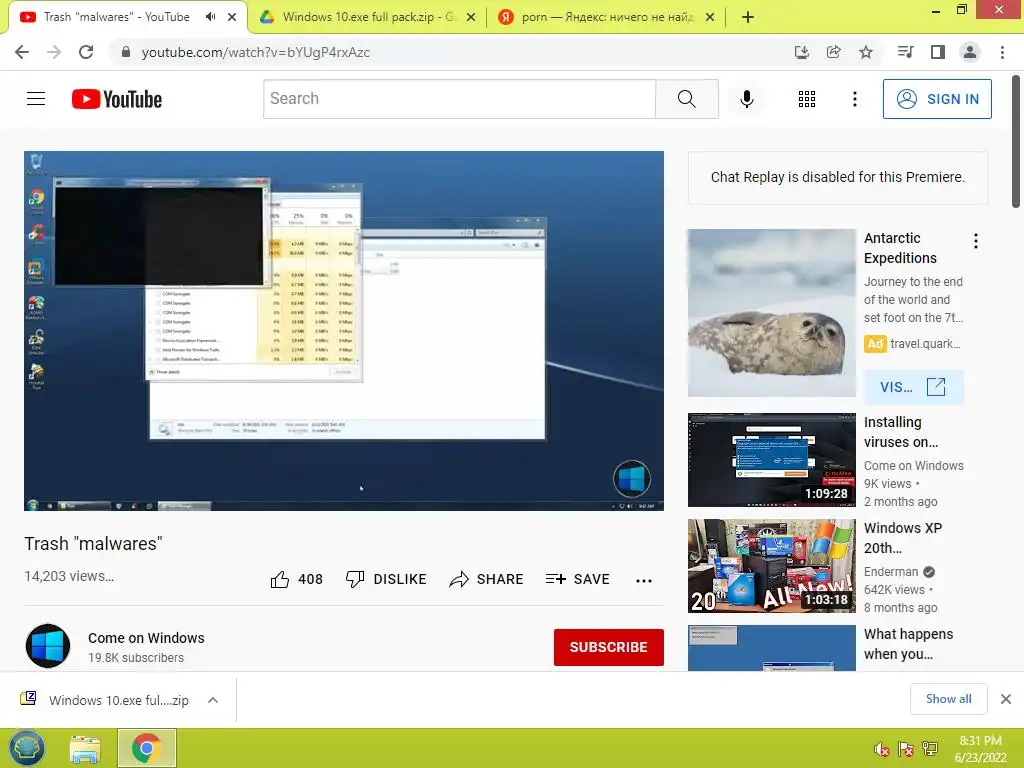Click the VIS... ad visit button
The image size is (1024, 768).
[914, 387]
